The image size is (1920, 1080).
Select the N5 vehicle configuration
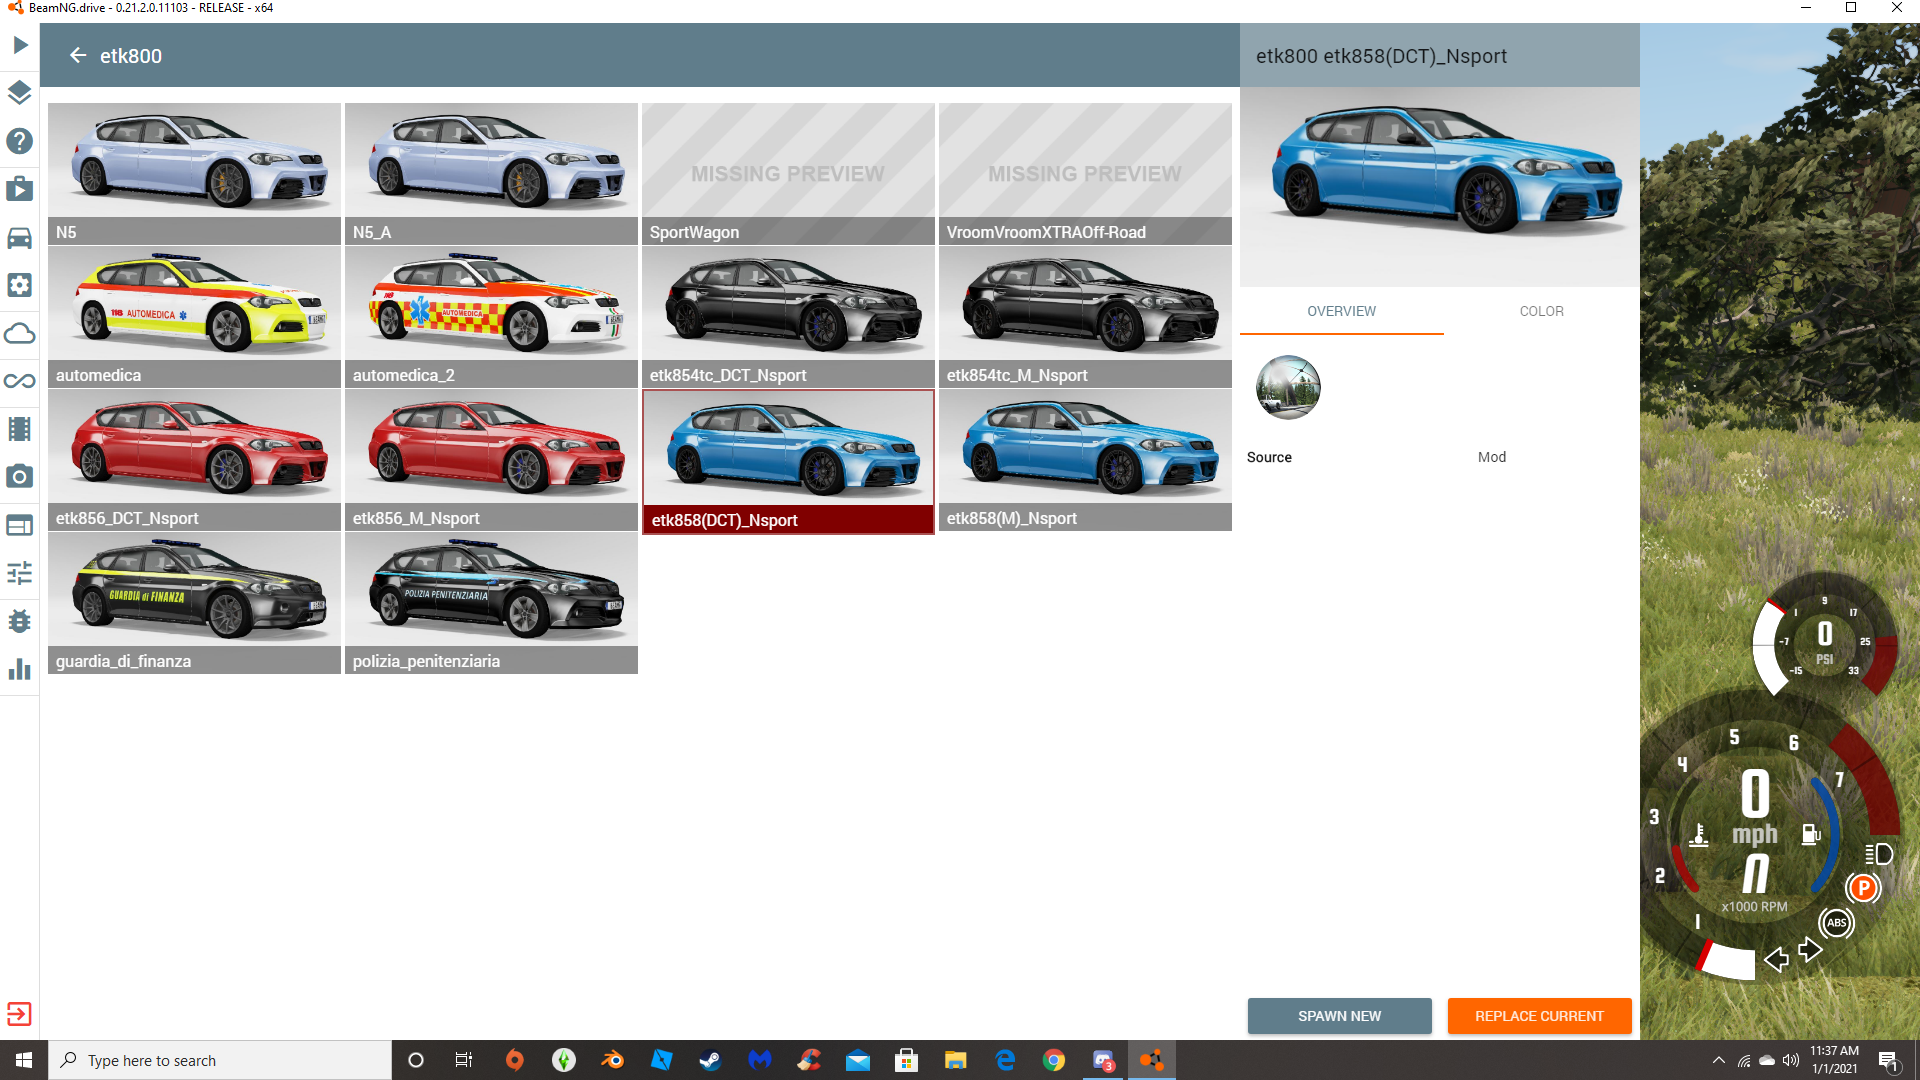(x=194, y=174)
